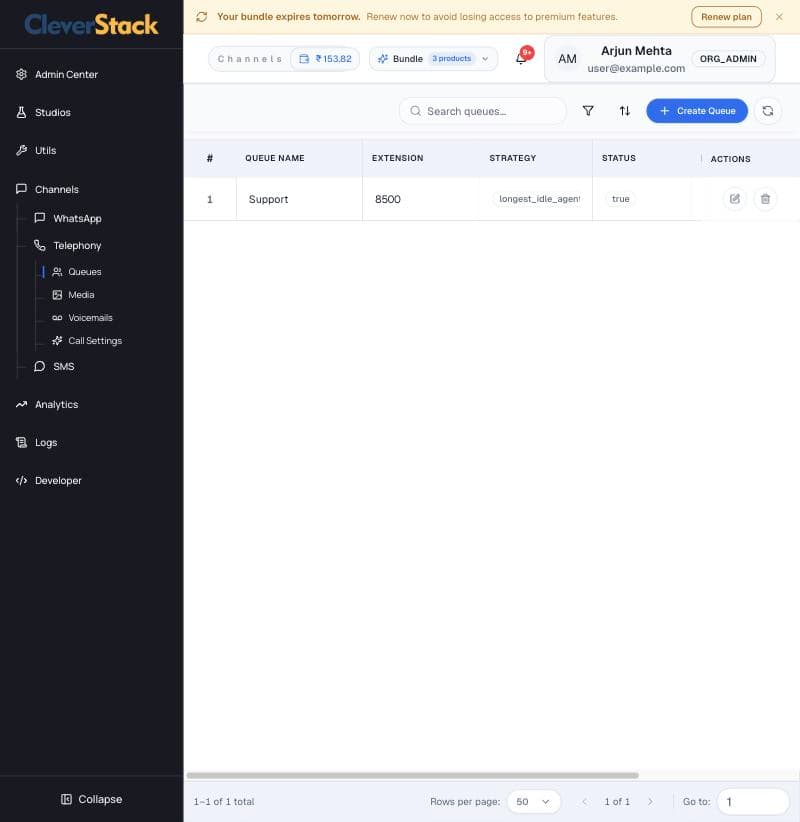Click the horizontal table scrollbar

point(413,775)
